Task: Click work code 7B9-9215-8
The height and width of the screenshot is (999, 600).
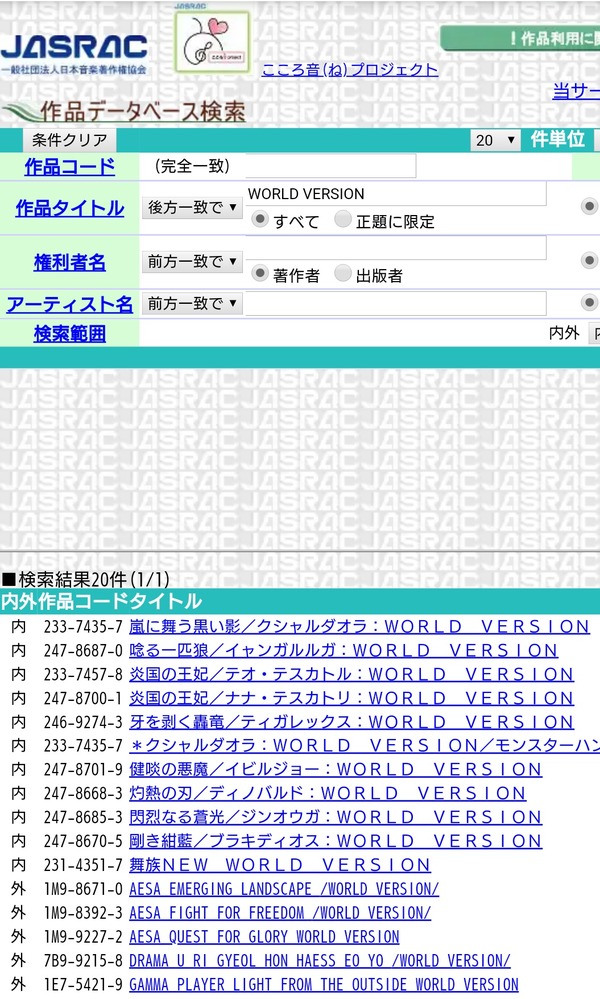Action: pos(83,961)
